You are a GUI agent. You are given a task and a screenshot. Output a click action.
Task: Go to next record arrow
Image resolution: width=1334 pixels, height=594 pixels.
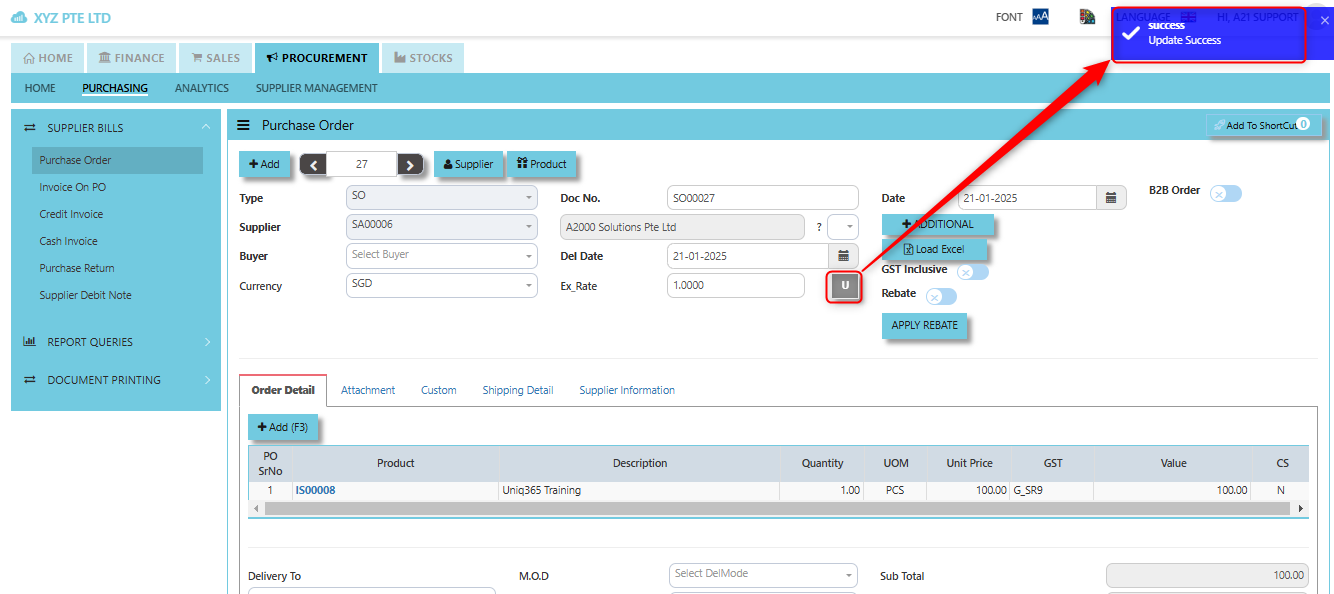coord(410,165)
